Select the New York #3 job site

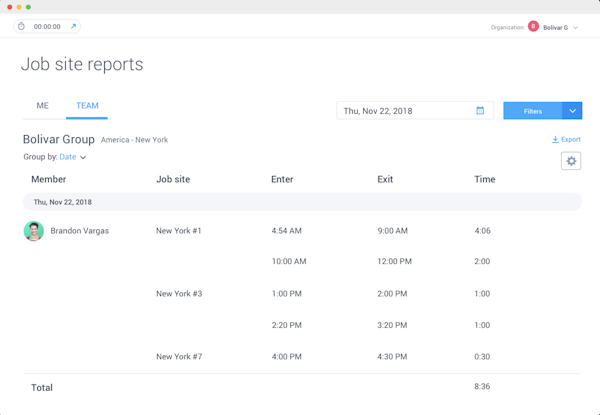click(x=179, y=294)
